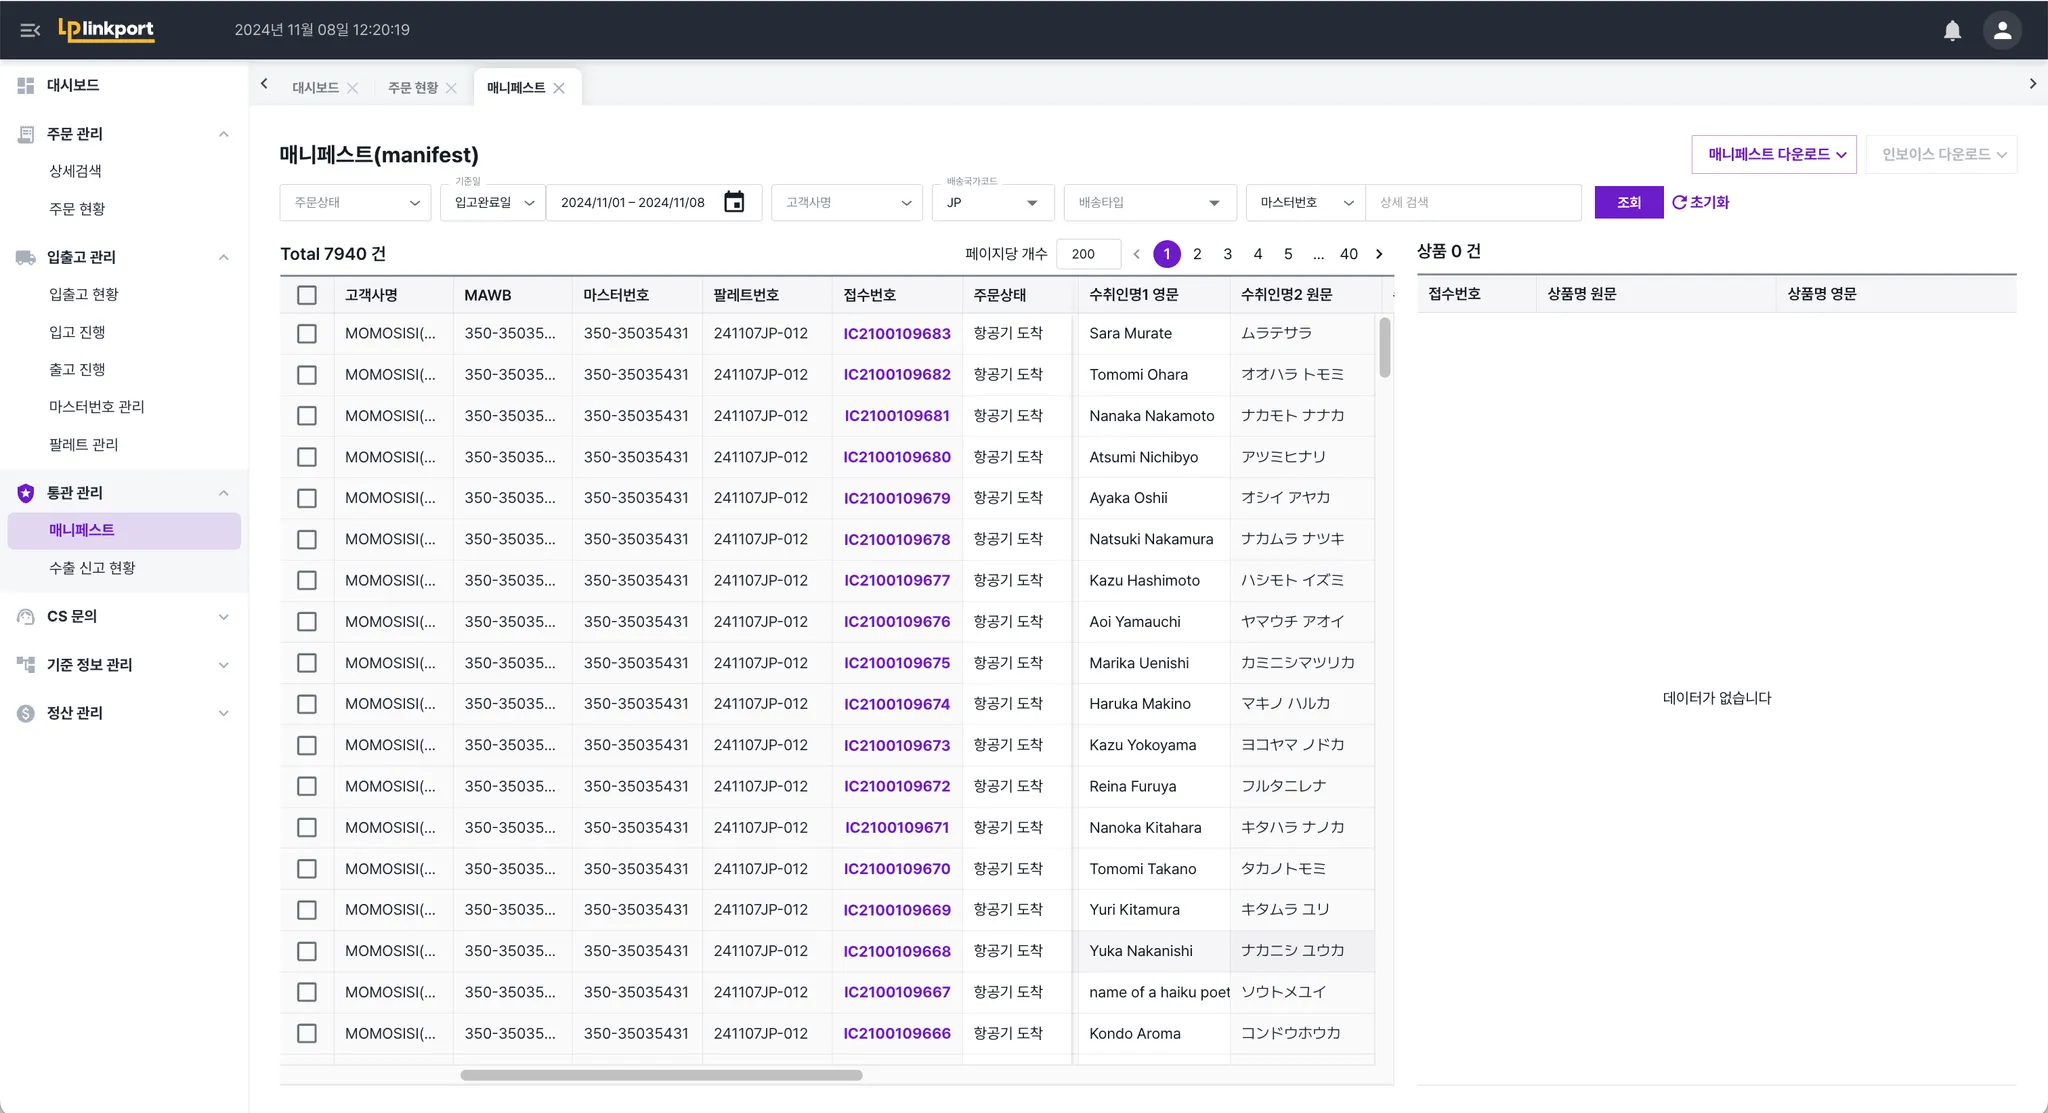This screenshot has height=1113, width=2048.
Task: Check the row for IC2100109675
Action: pyautogui.click(x=307, y=663)
